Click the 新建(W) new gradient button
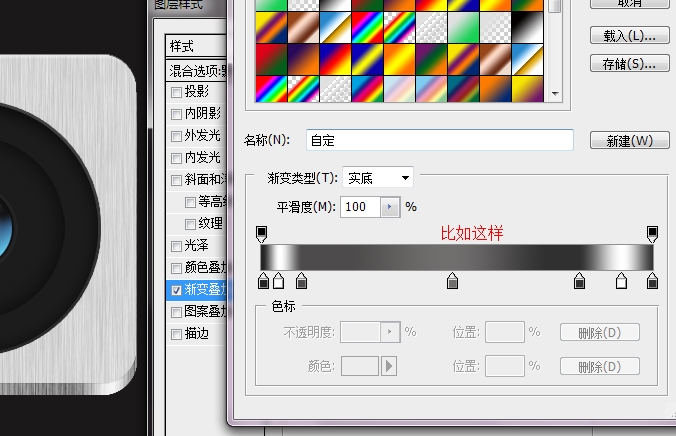This screenshot has width=676, height=436. coord(629,140)
